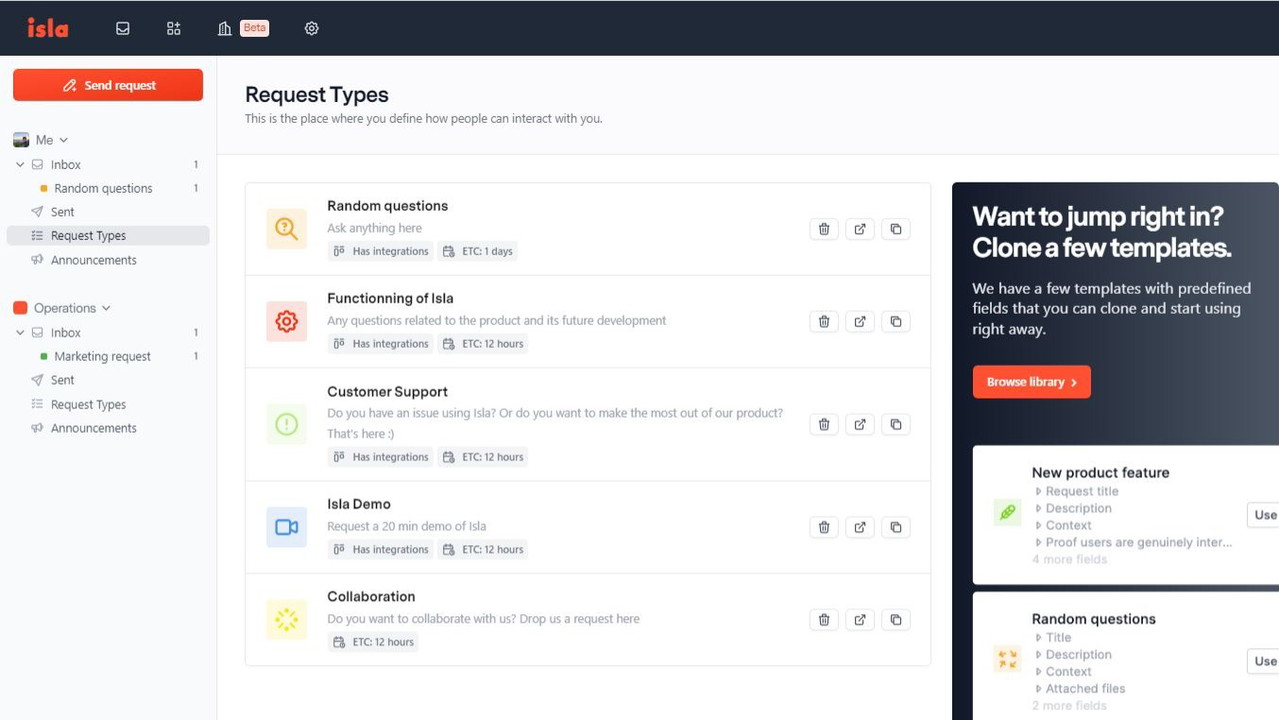This screenshot has width=1279, height=720.
Task: Open external link for Collaboration request
Action: coord(860,620)
